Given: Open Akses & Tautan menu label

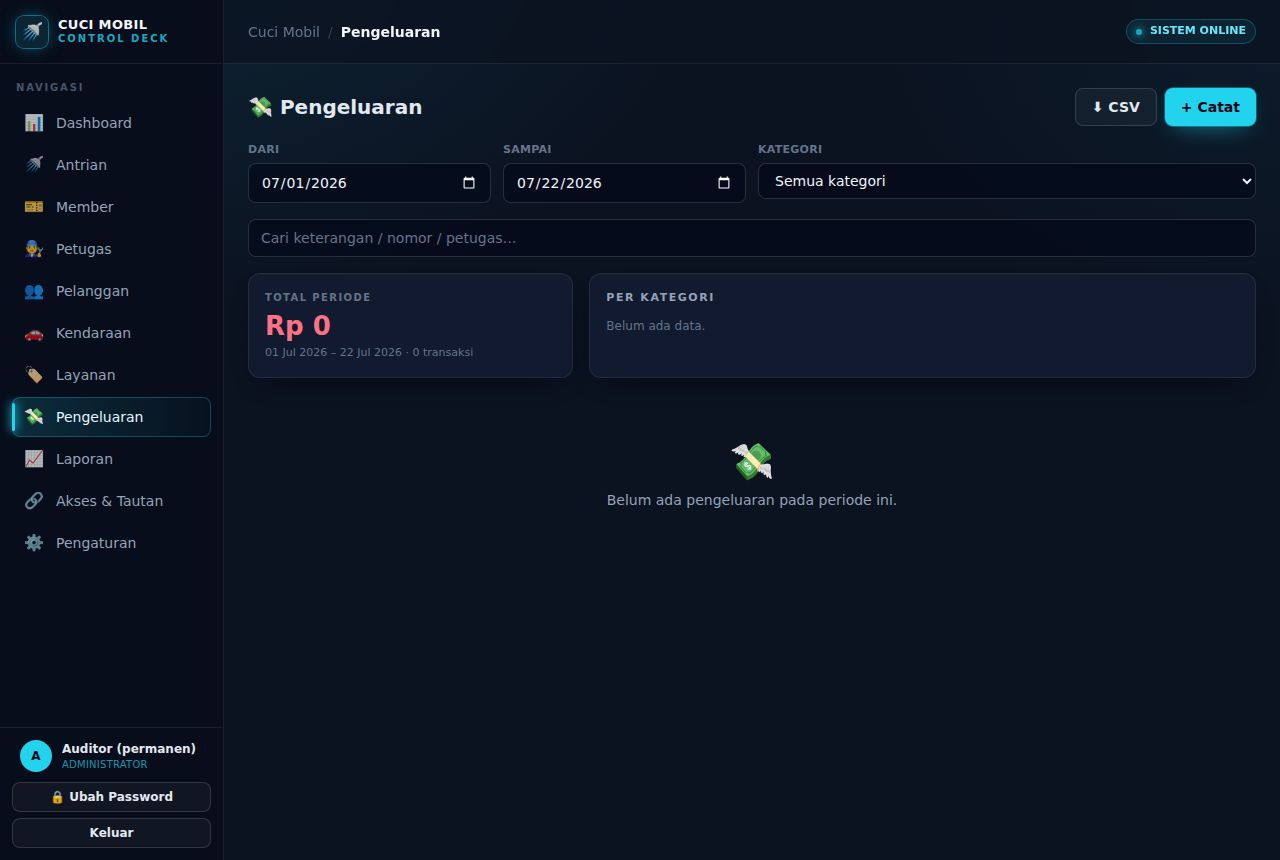Looking at the screenshot, I should [x=109, y=501].
